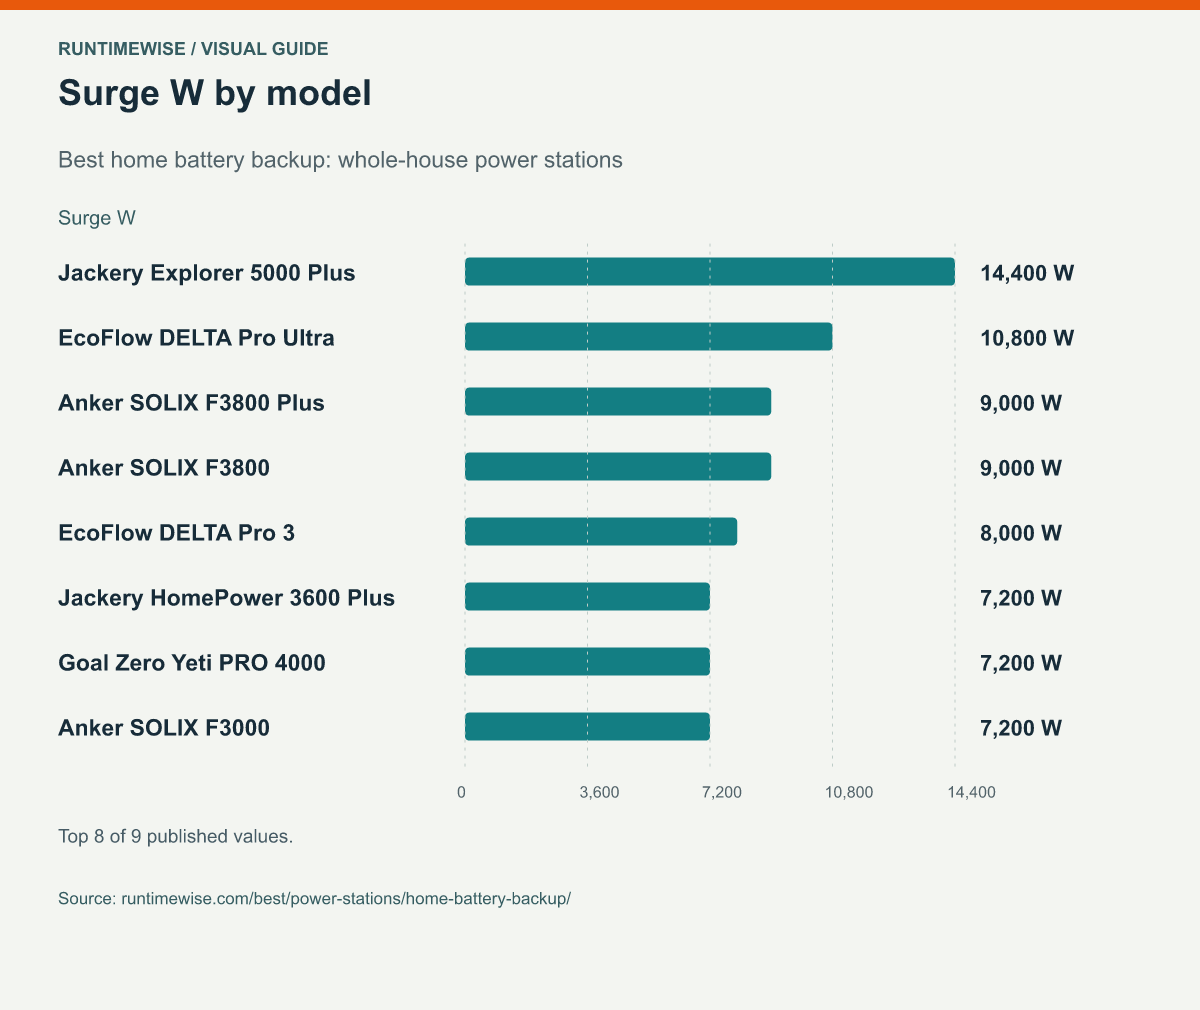Click the EcoFlow DELTA Pro Ultra bar
Screen dimensions: 1200x1010
click(649, 337)
